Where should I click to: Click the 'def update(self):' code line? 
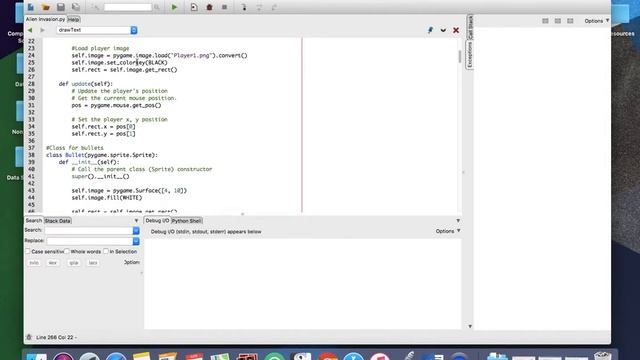point(86,84)
